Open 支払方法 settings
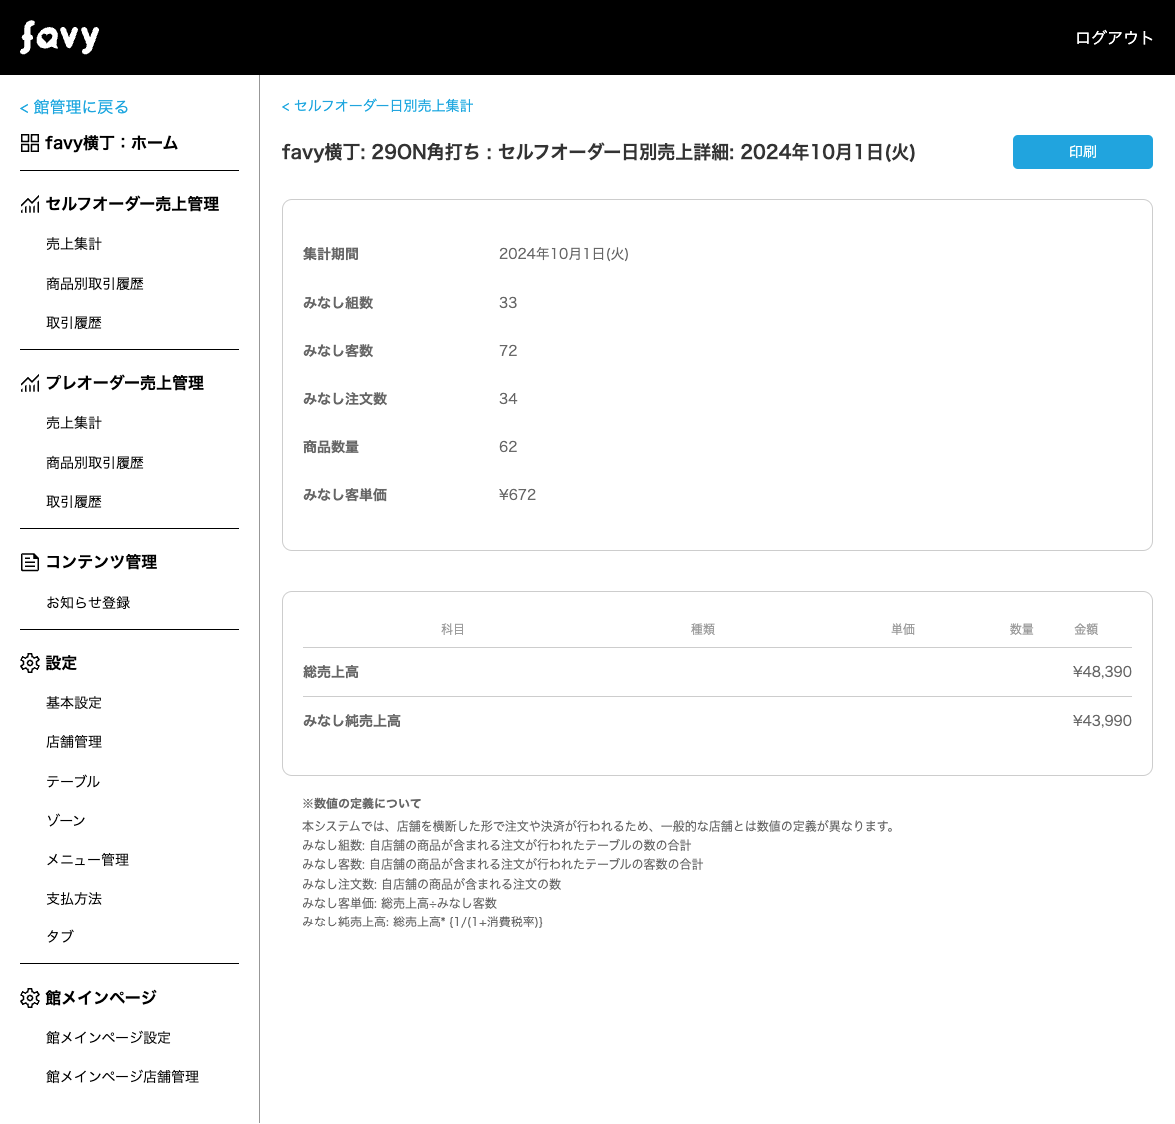Image resolution: width=1175 pixels, height=1124 pixels. 73,898
